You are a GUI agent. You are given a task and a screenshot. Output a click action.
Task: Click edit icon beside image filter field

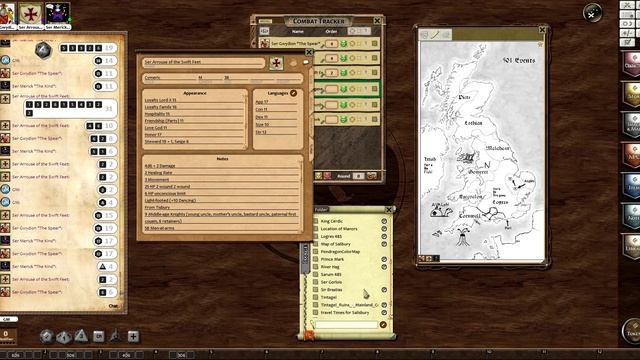(x=383, y=324)
